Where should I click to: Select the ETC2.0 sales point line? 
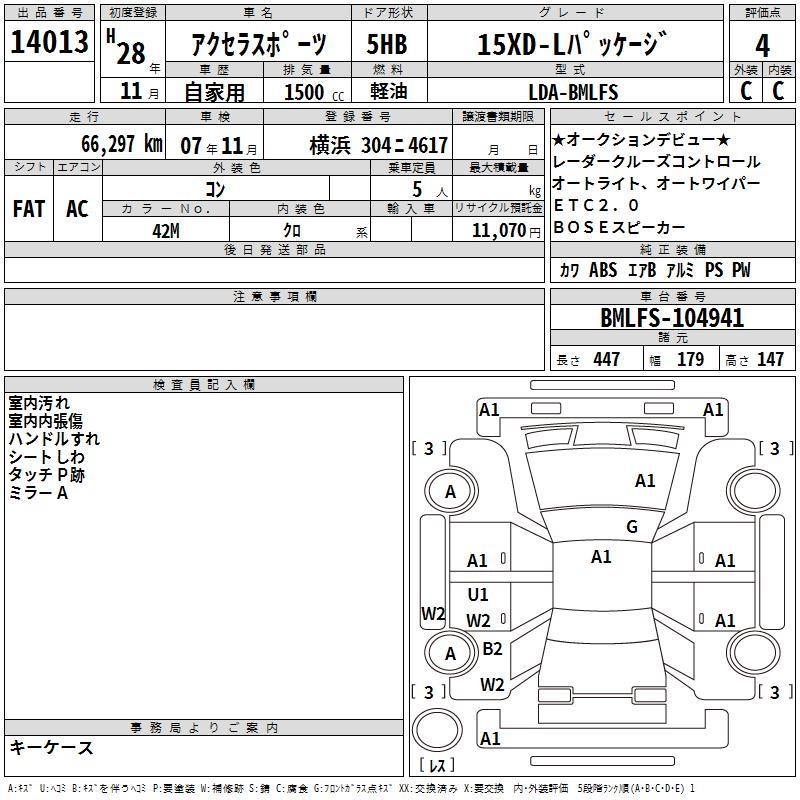pyautogui.click(x=595, y=206)
